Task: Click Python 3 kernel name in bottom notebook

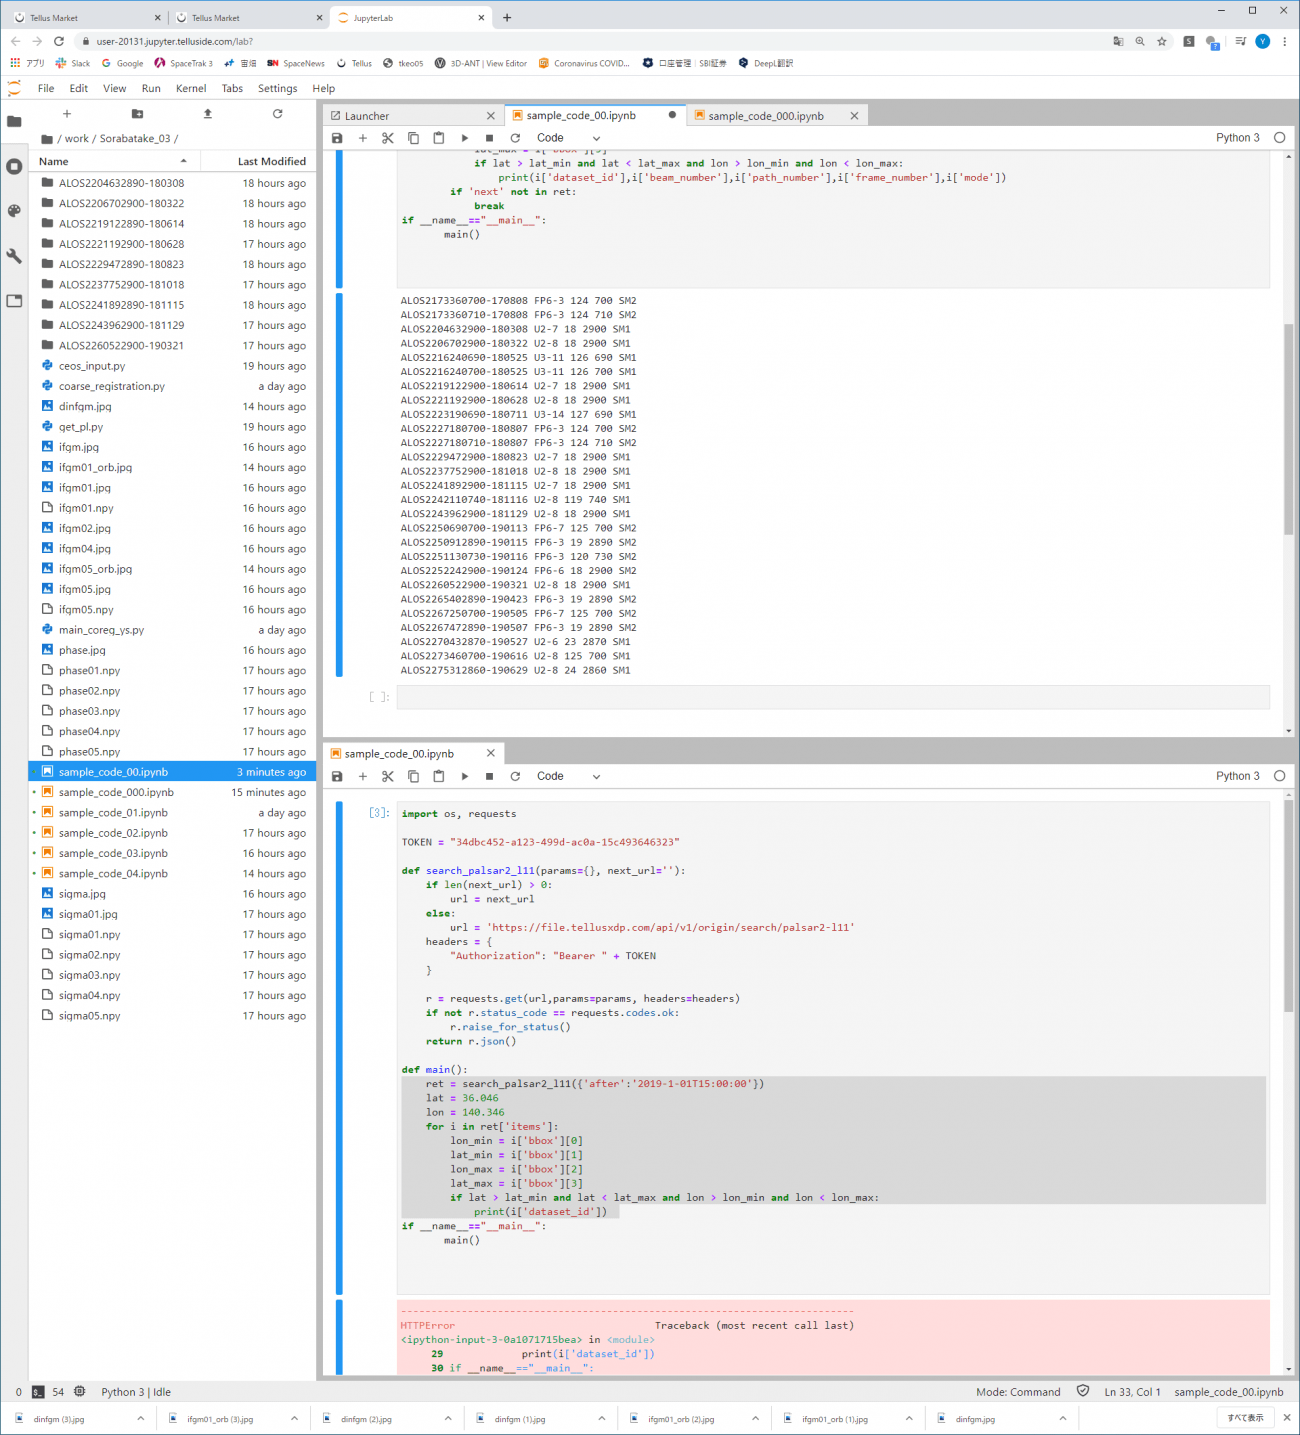Action: tap(1238, 776)
